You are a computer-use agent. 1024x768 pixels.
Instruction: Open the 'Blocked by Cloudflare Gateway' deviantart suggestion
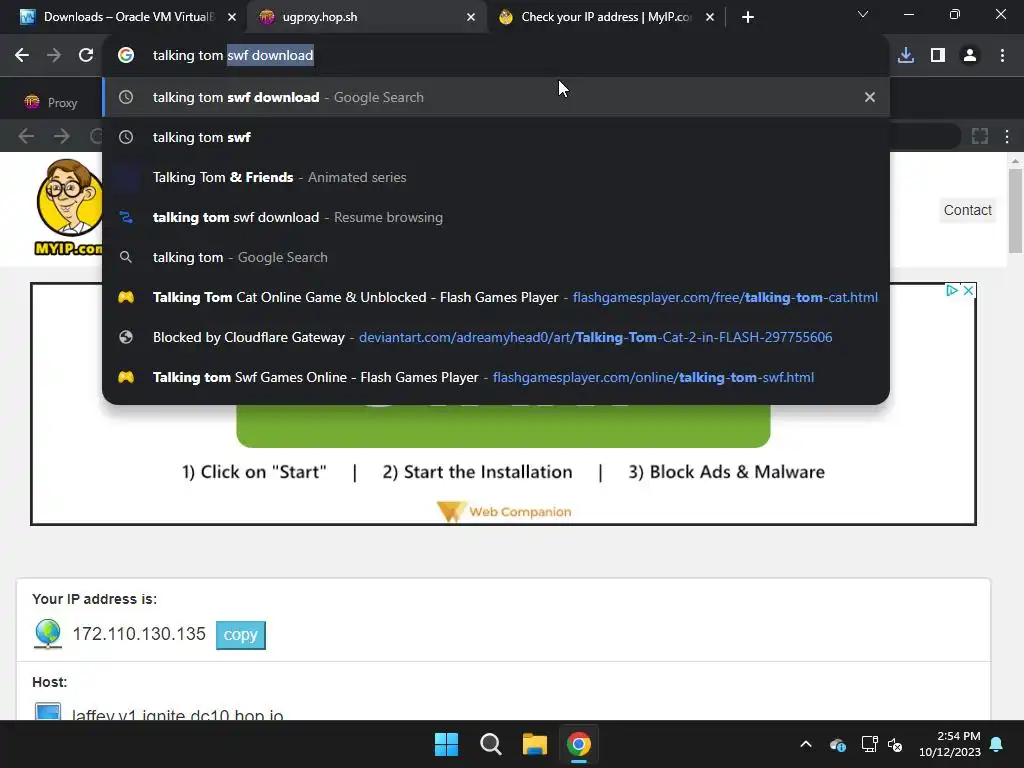(496, 338)
